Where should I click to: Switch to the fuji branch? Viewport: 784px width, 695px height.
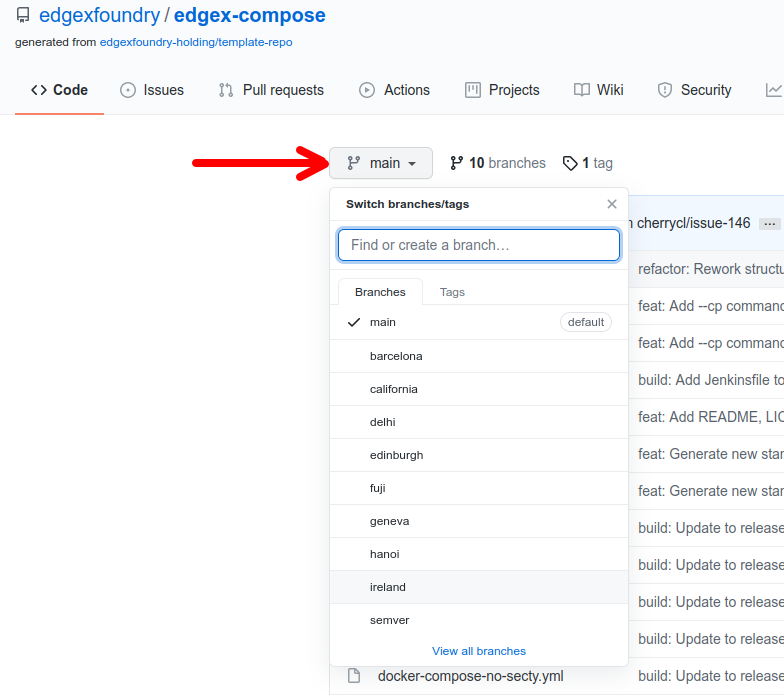coord(479,488)
